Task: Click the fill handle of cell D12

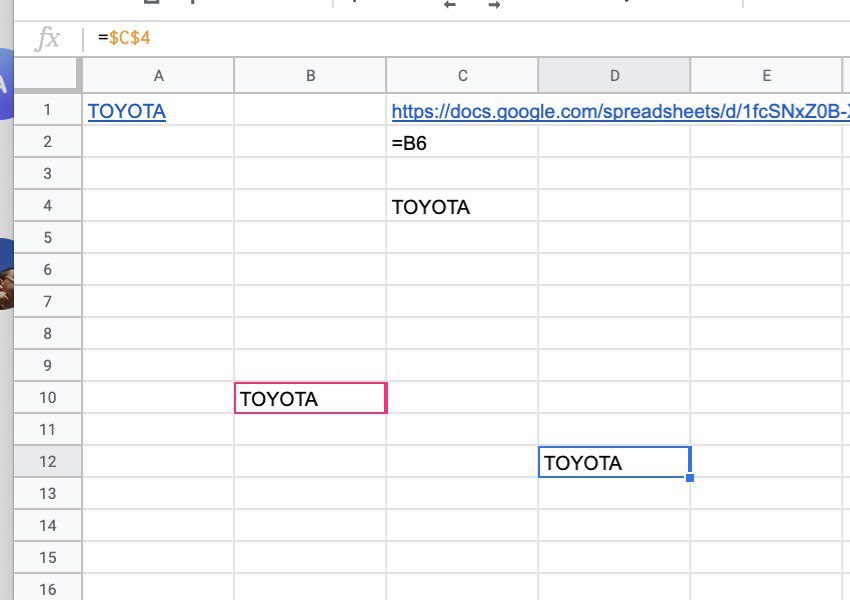Action: point(690,478)
